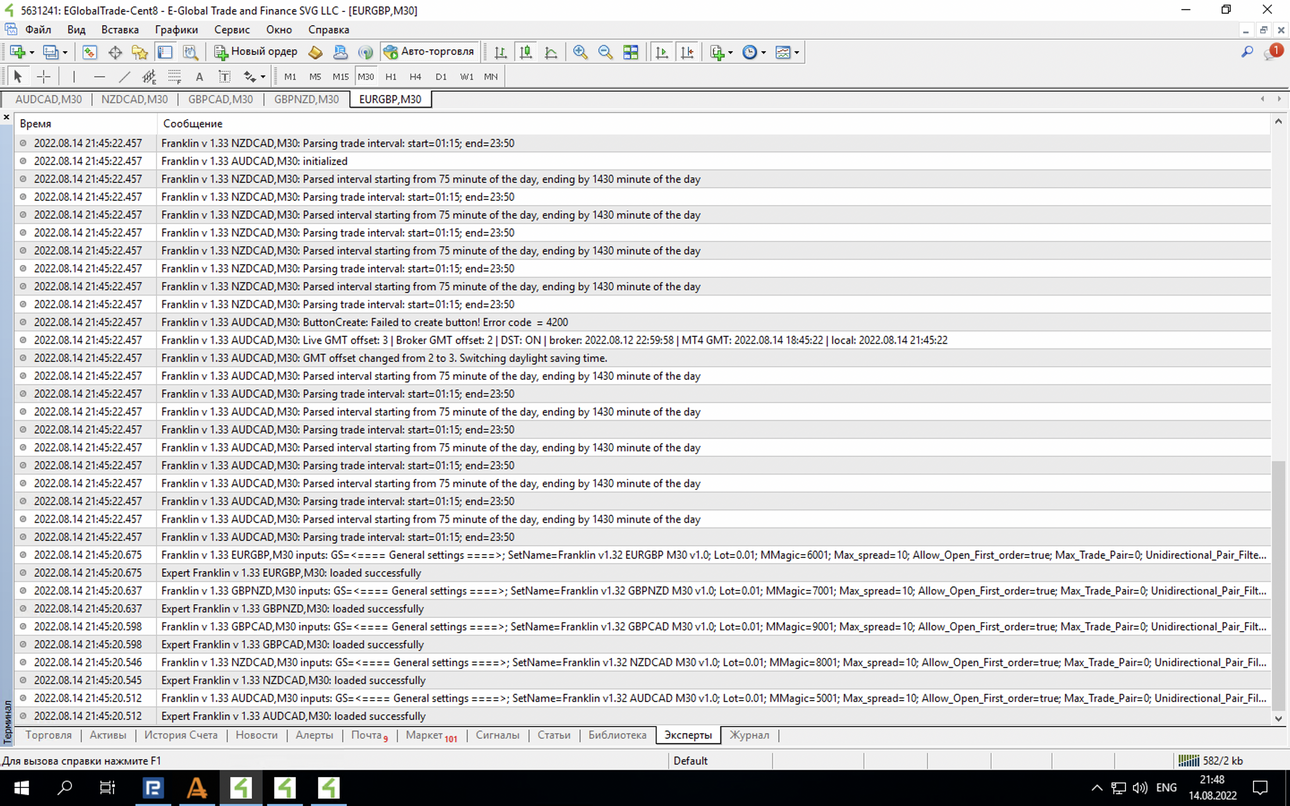Image resolution: width=1290 pixels, height=806 pixels.
Task: Select the vertical line tool
Action: click(x=73, y=76)
